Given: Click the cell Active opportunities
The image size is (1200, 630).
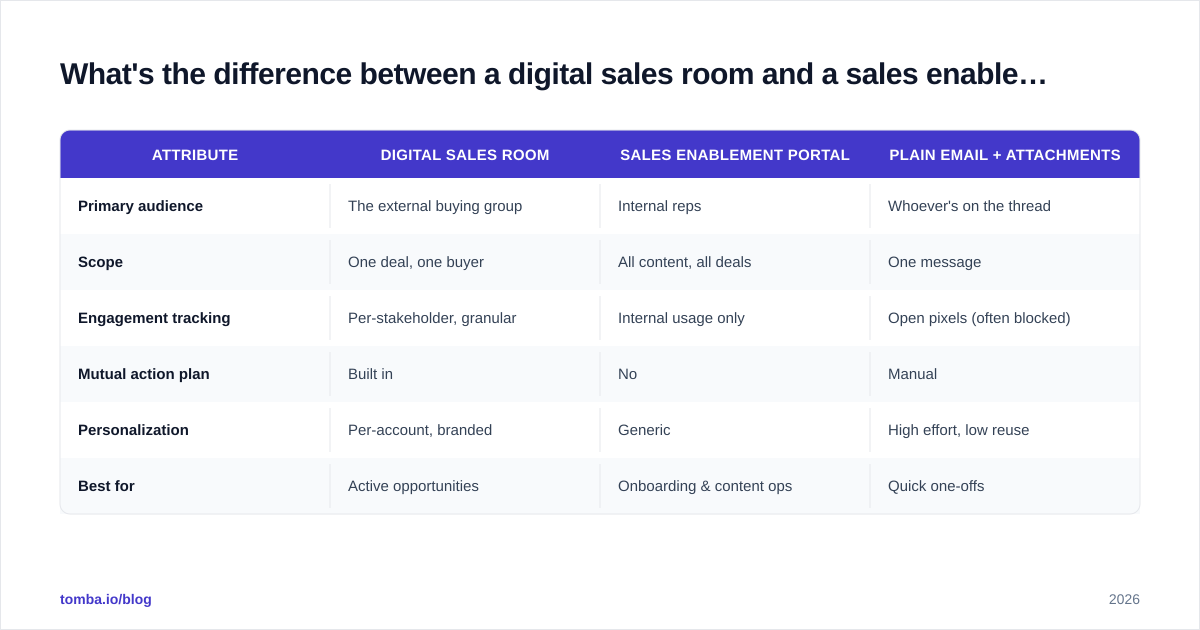Looking at the screenshot, I should coord(413,486).
